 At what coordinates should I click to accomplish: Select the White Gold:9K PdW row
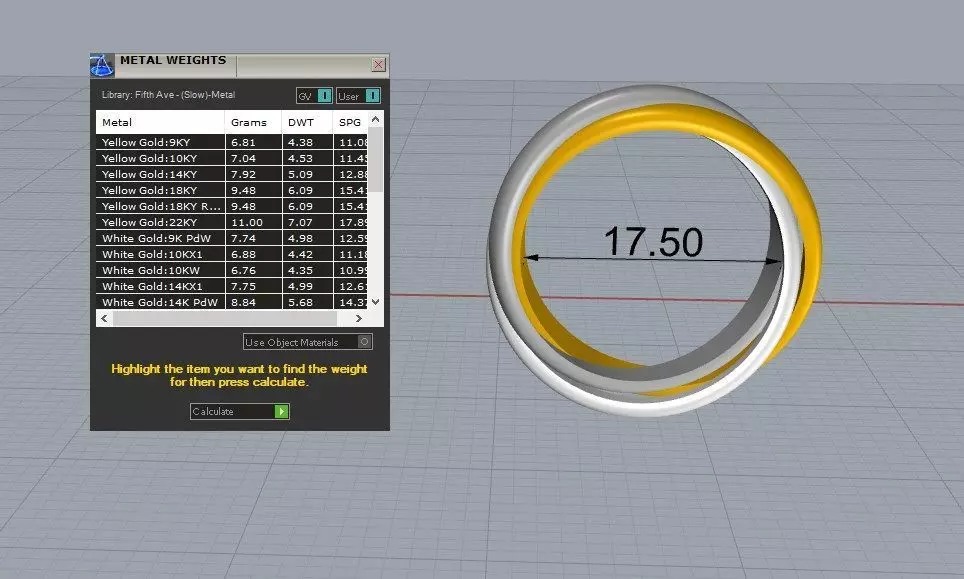[232, 238]
